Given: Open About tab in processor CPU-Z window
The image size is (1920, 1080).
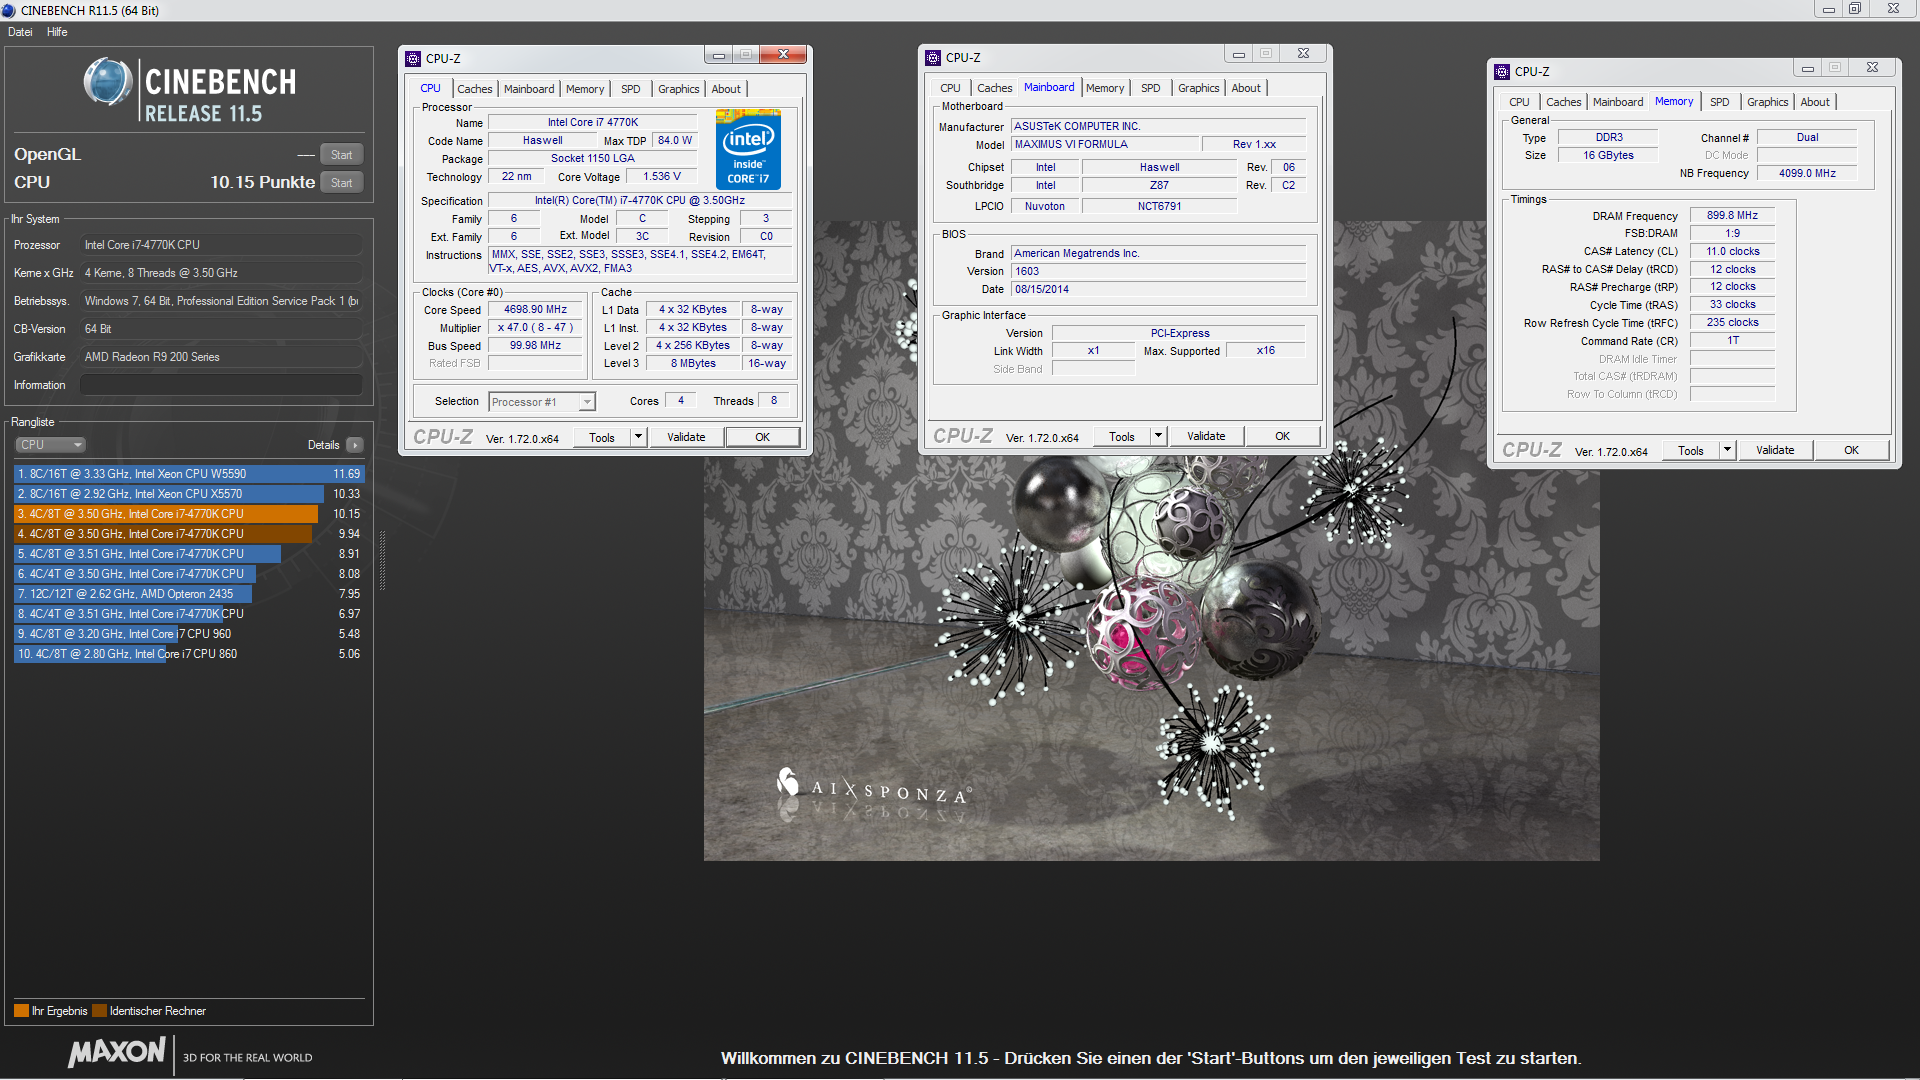Looking at the screenshot, I should (727, 89).
